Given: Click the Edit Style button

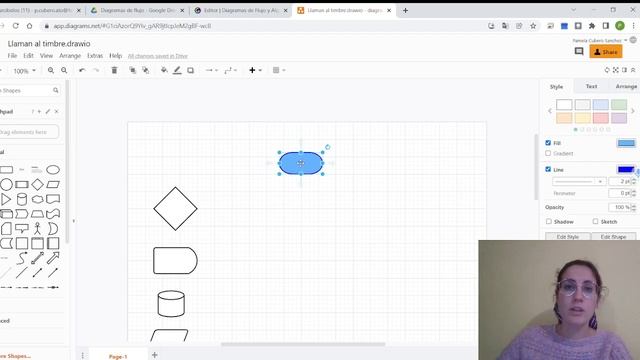Looking at the screenshot, I should coord(568,237).
